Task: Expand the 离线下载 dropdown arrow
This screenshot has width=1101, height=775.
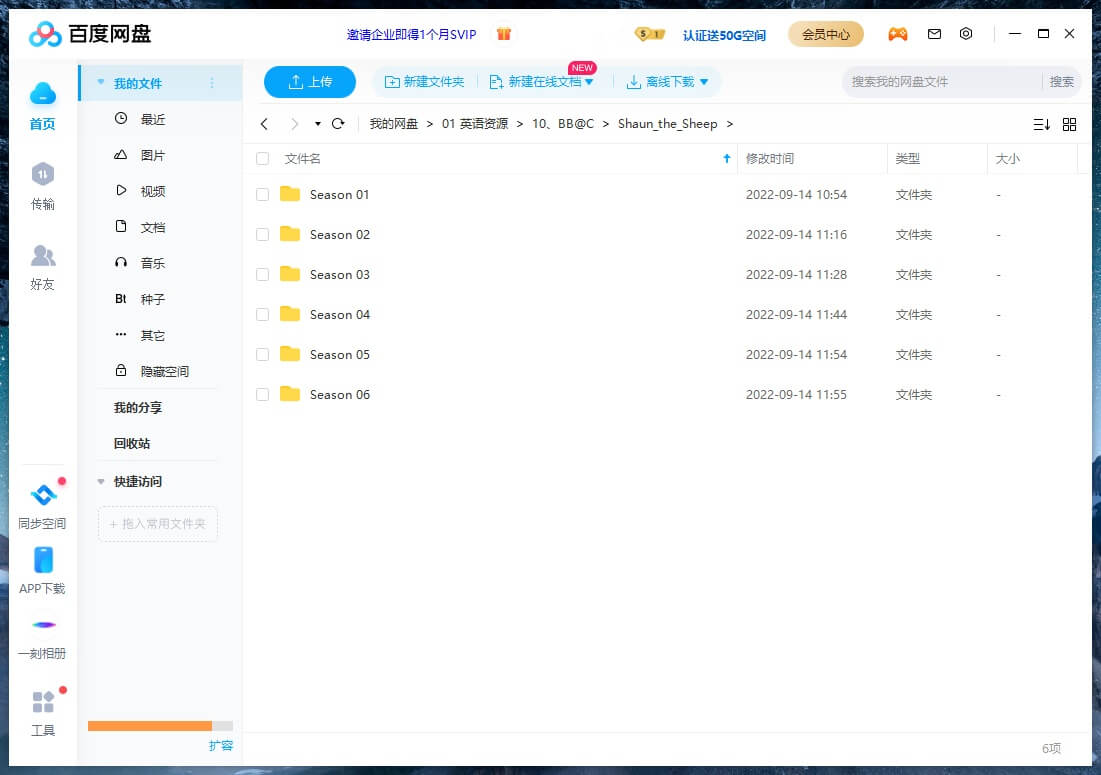Action: click(704, 82)
